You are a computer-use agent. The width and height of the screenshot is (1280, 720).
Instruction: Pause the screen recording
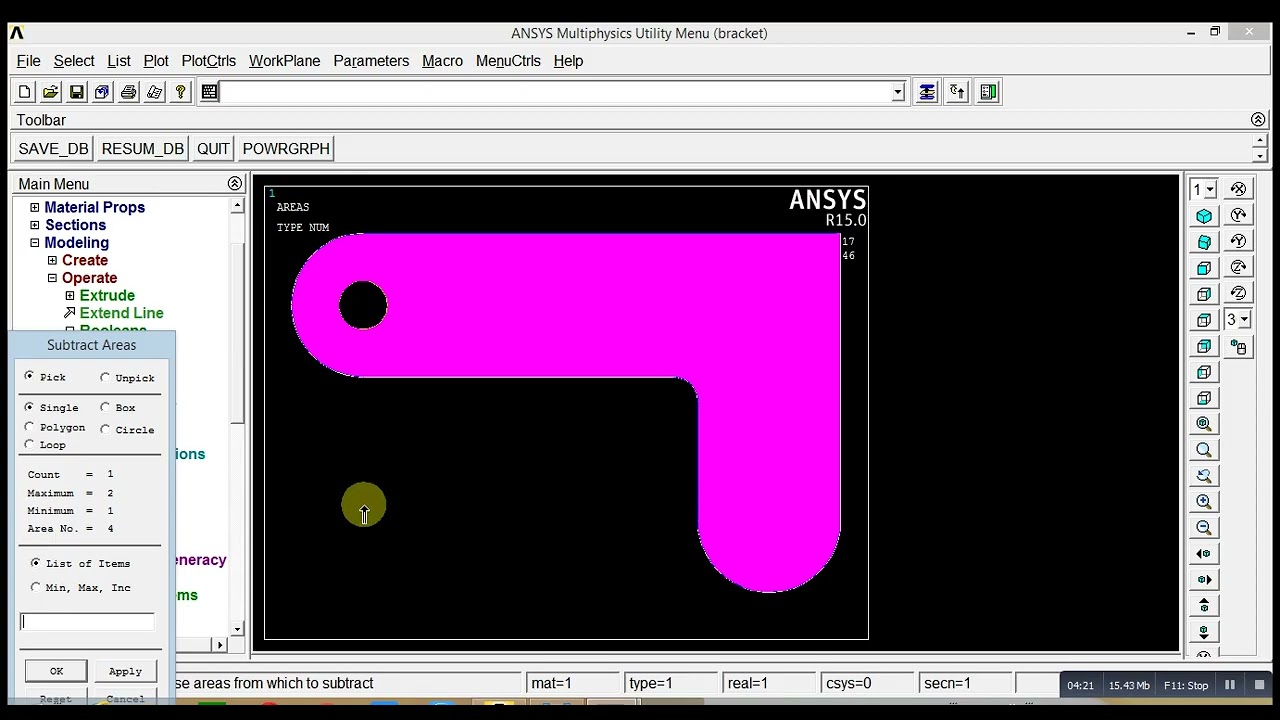click(1230, 685)
